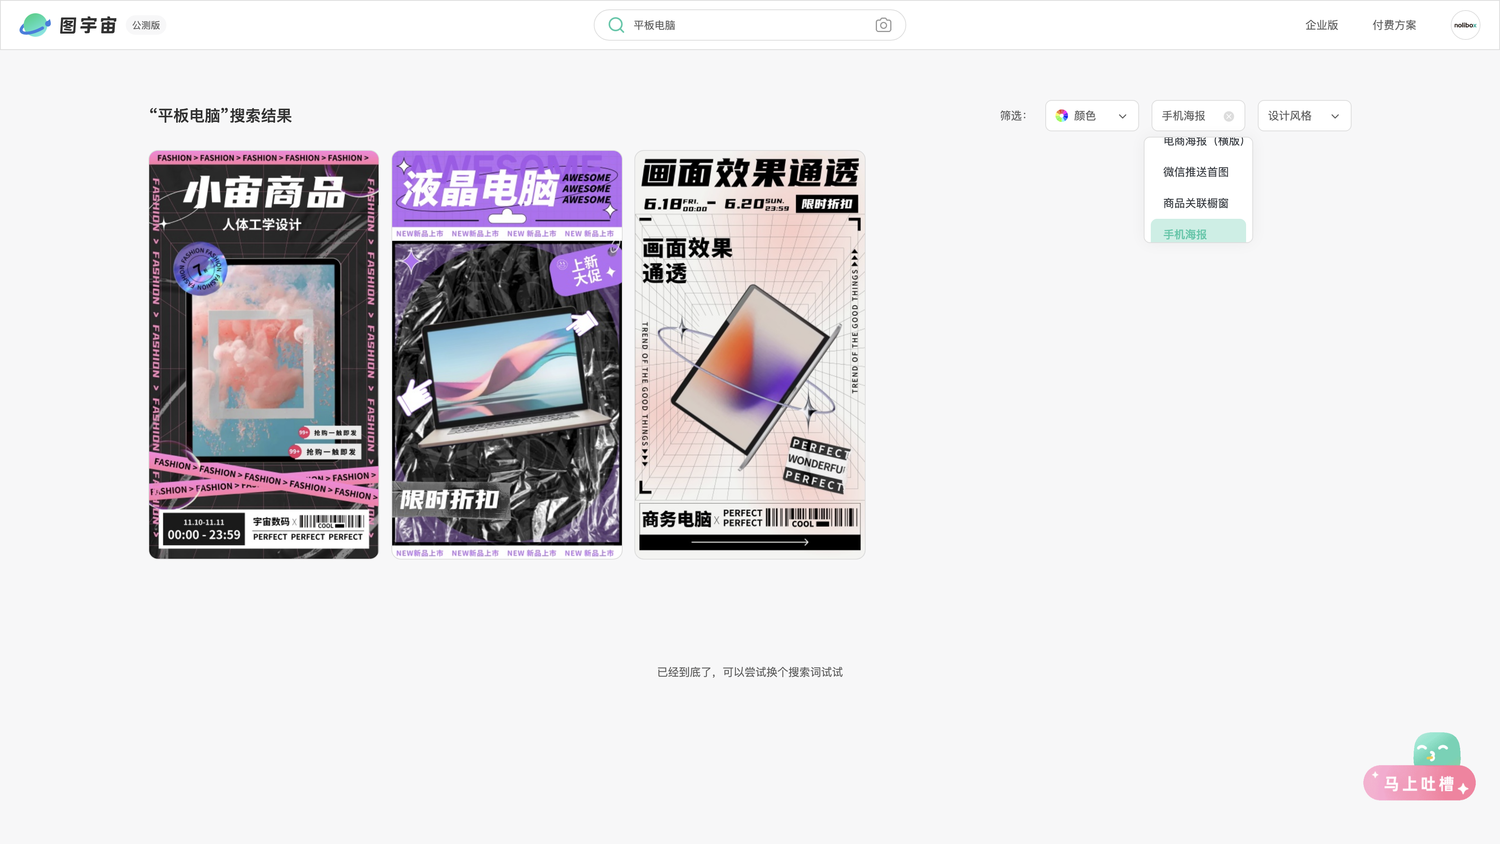The height and width of the screenshot is (844, 1500).
Task: Click the 马上吐槽 feedback button
Action: [x=1419, y=783]
